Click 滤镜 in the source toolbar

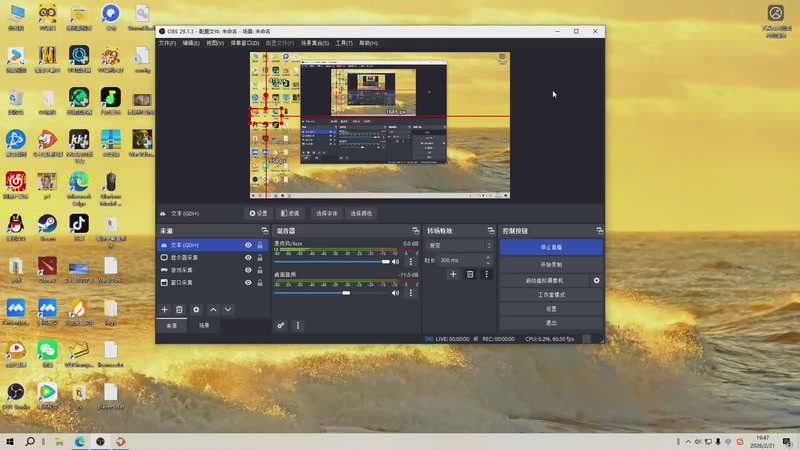point(290,213)
